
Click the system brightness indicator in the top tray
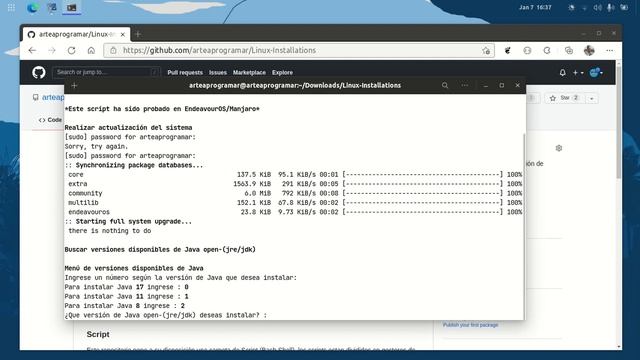pyautogui.click(x=571, y=7)
